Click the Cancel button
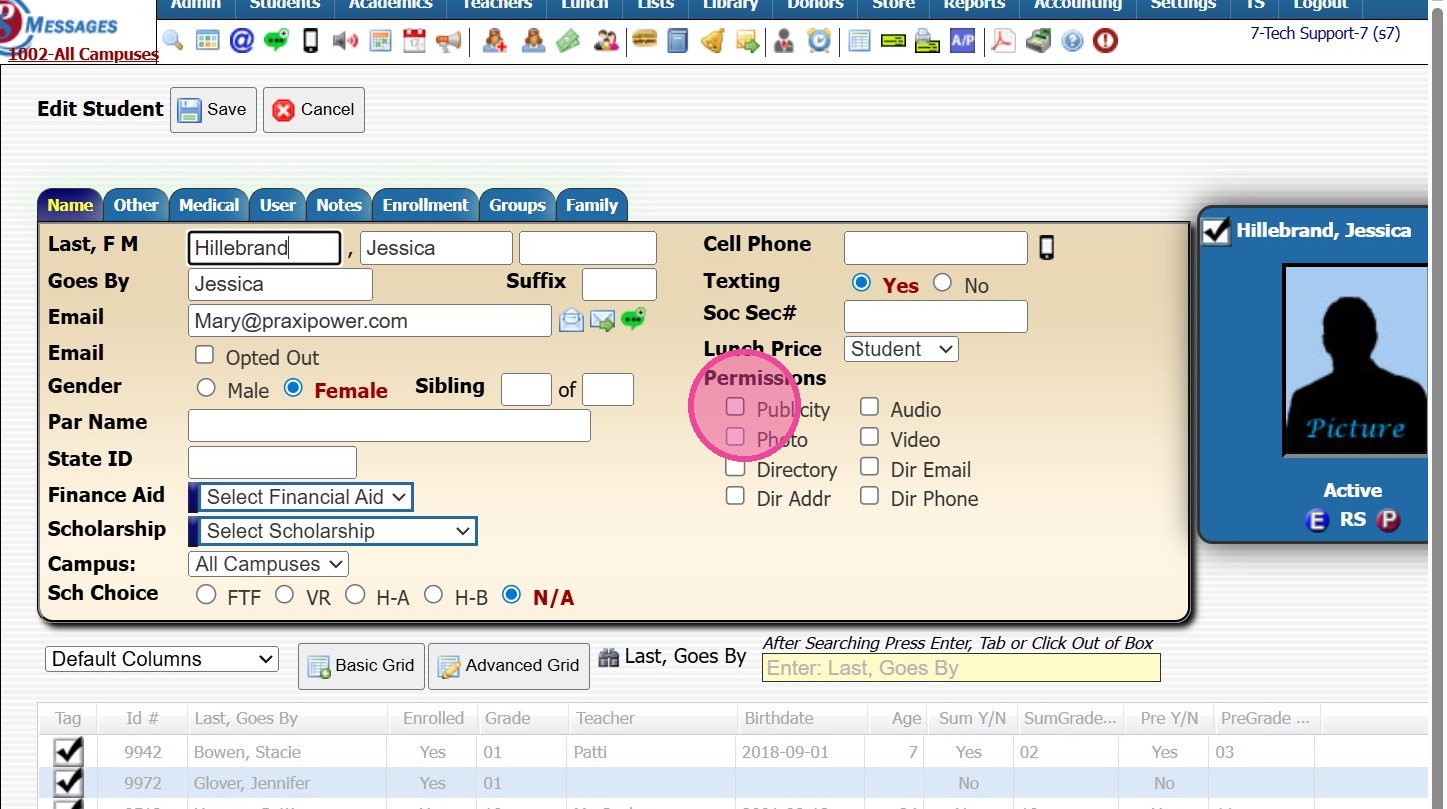The height and width of the screenshot is (809, 1447). point(314,110)
